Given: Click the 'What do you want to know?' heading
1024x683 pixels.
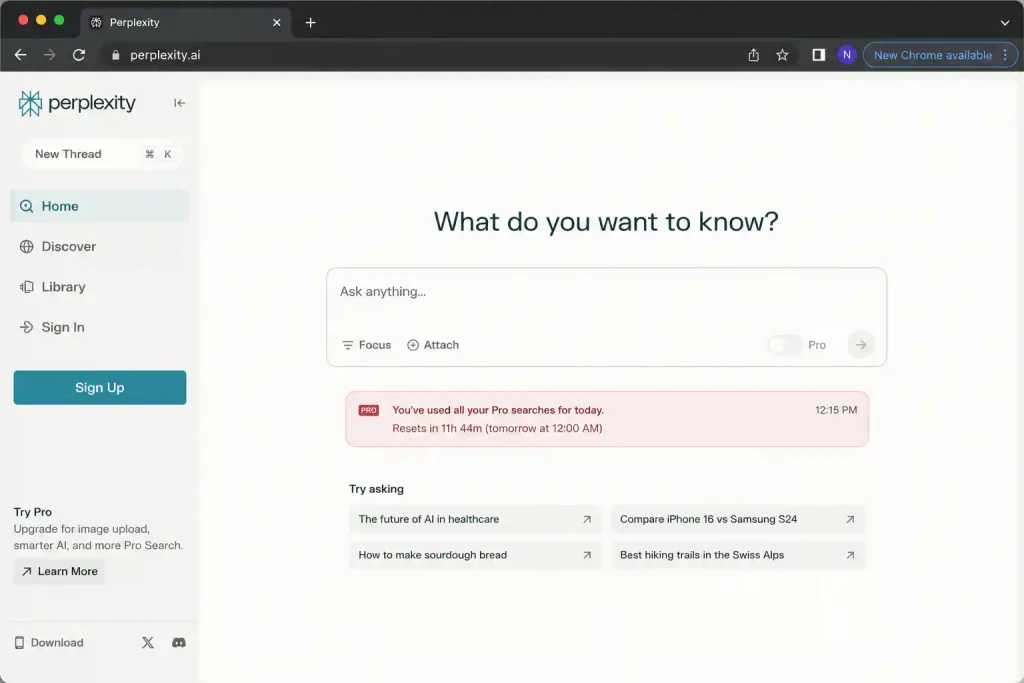Looking at the screenshot, I should tap(606, 222).
